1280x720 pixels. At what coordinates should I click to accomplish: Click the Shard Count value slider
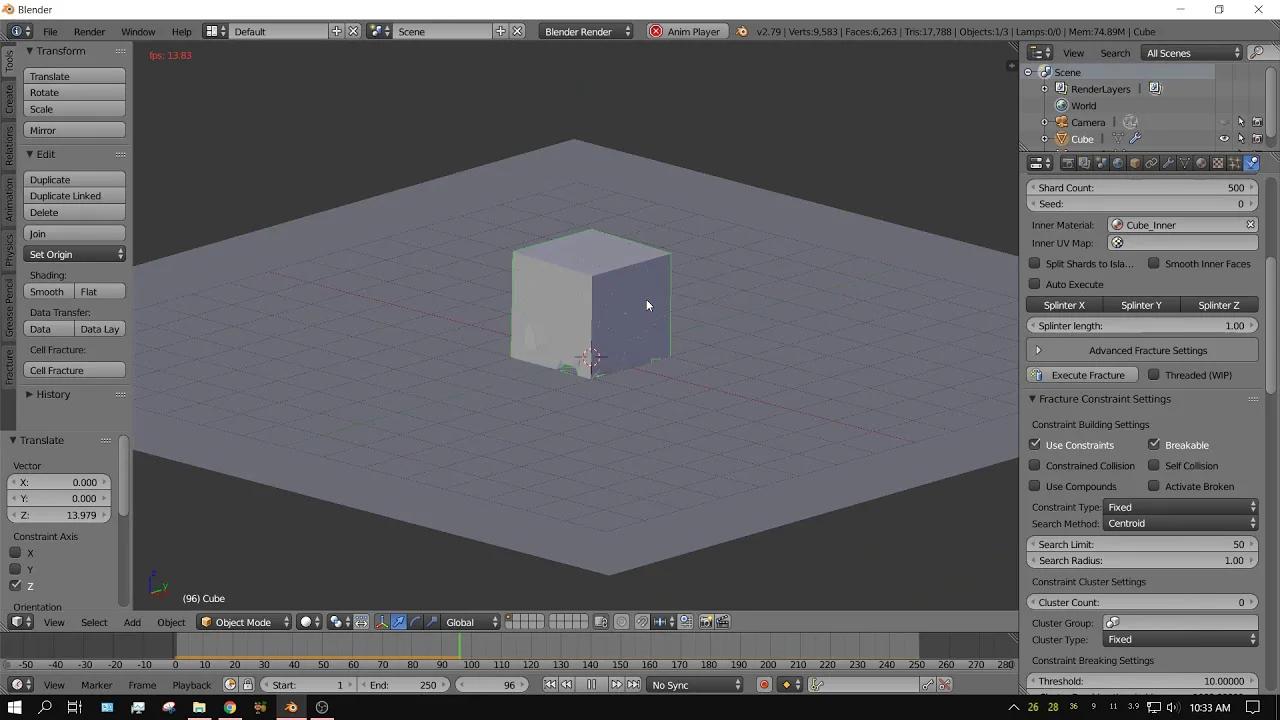[1142, 187]
